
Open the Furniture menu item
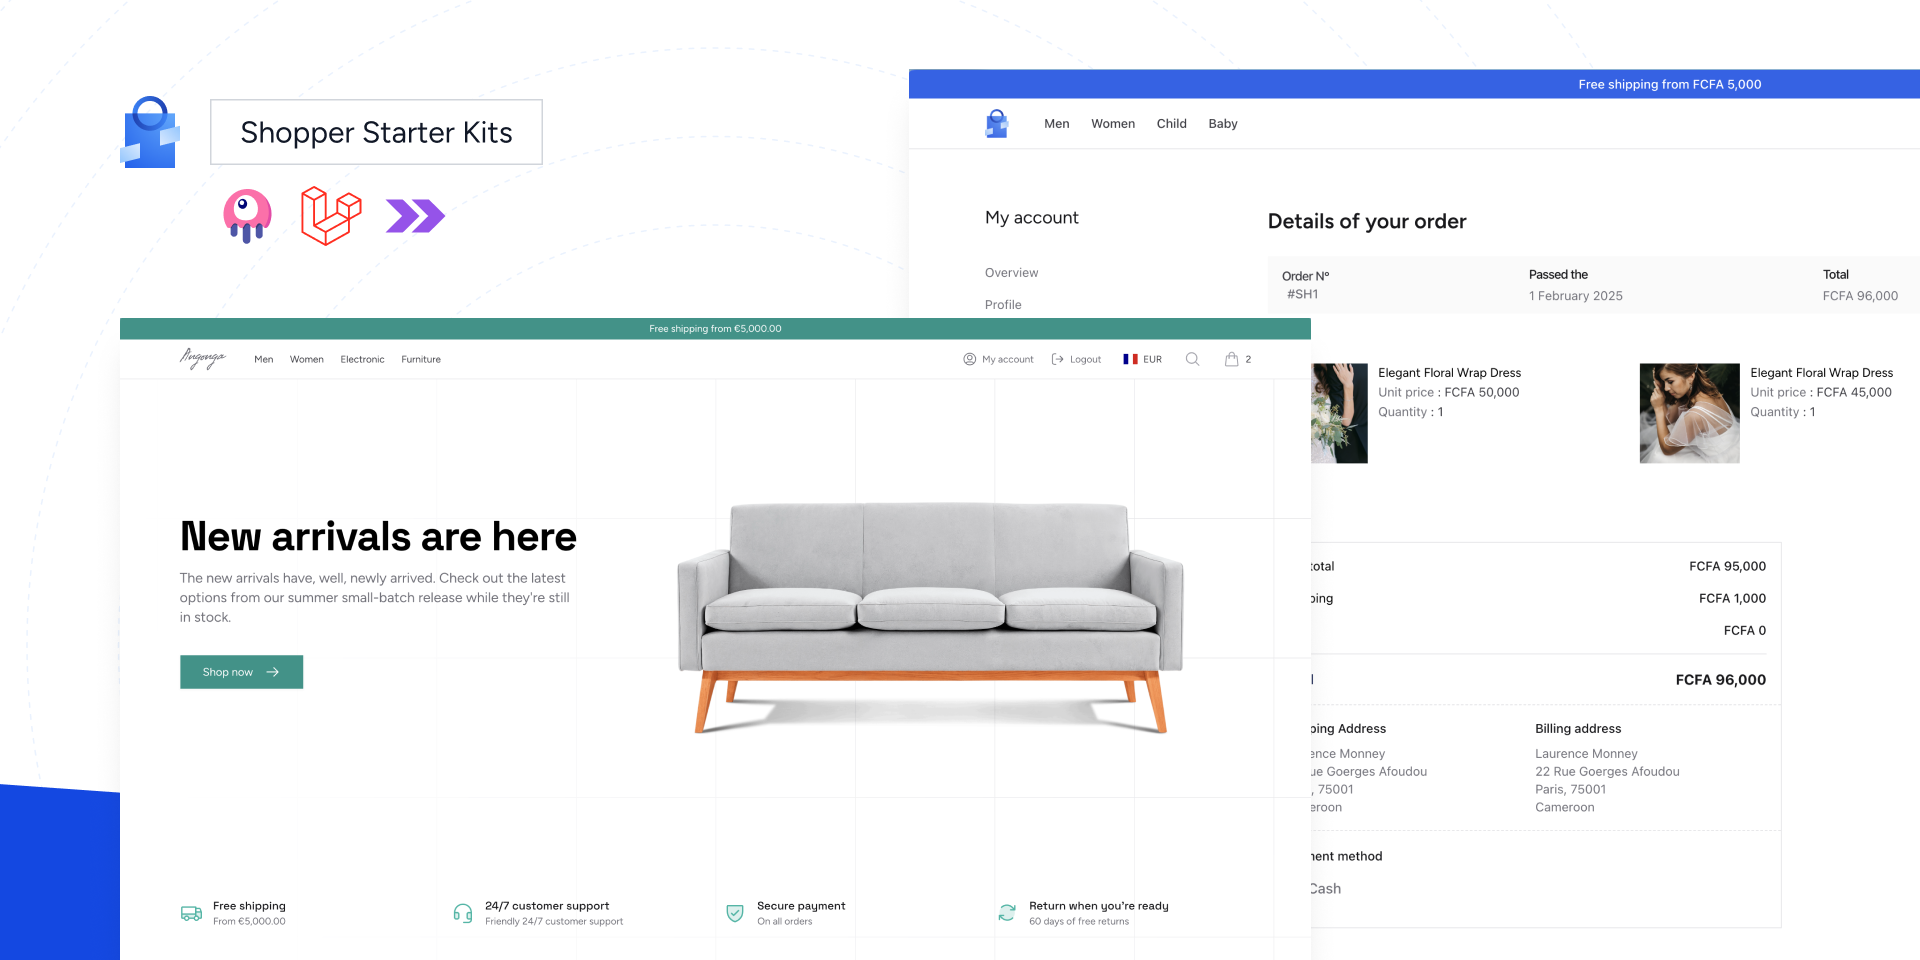tap(420, 359)
